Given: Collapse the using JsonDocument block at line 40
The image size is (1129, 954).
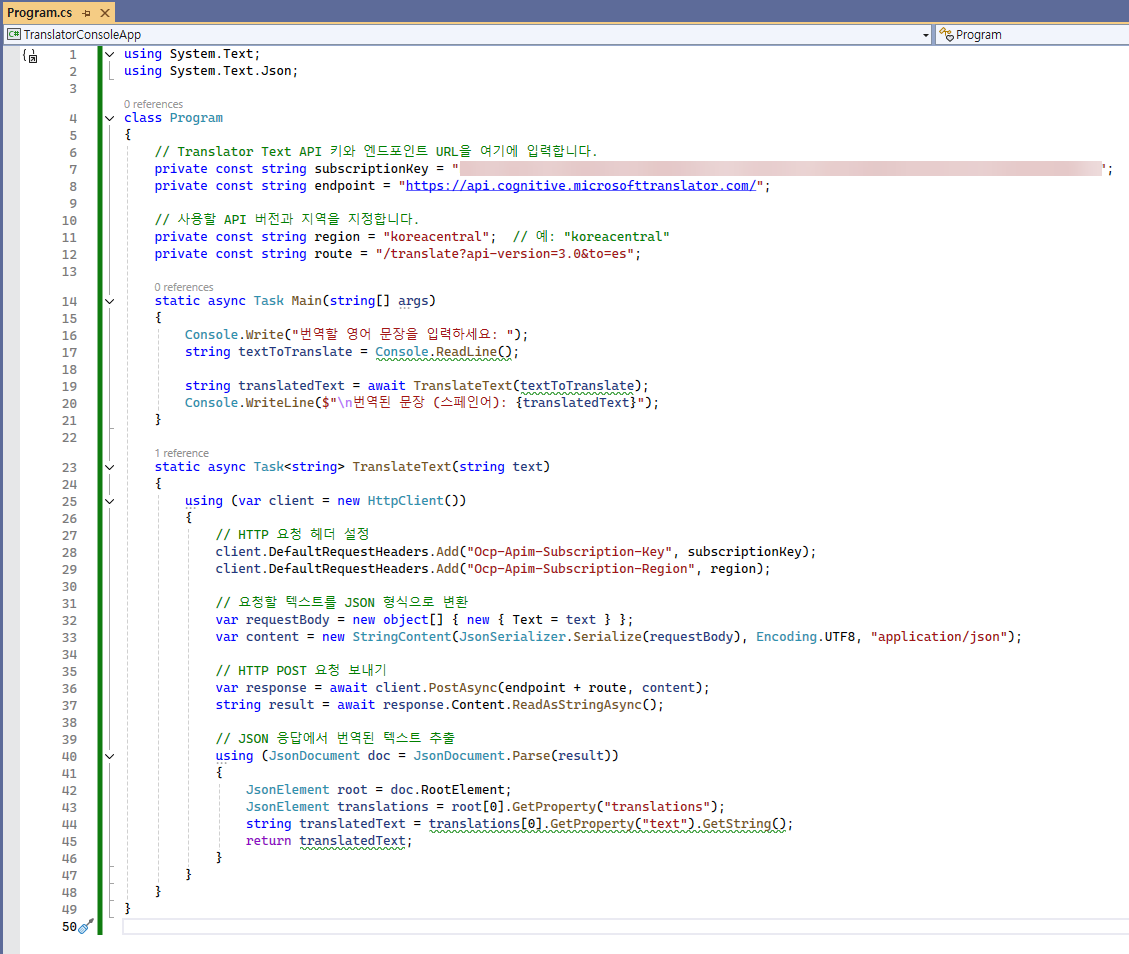Looking at the screenshot, I should tap(109, 756).
